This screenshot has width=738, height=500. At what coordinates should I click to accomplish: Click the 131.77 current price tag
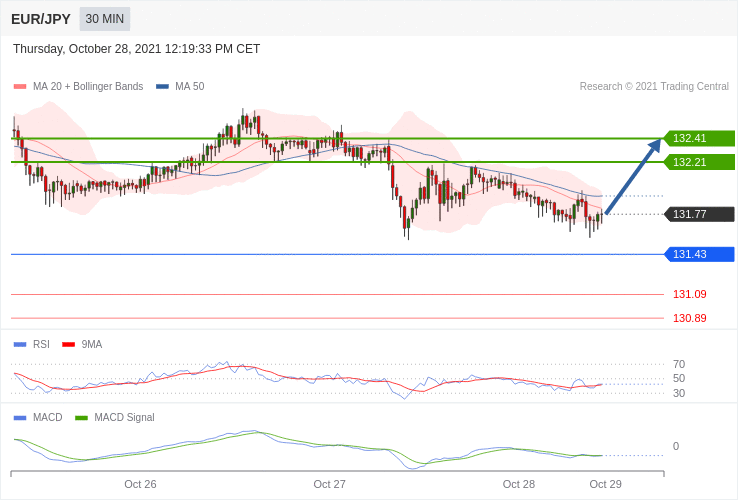(x=699, y=214)
